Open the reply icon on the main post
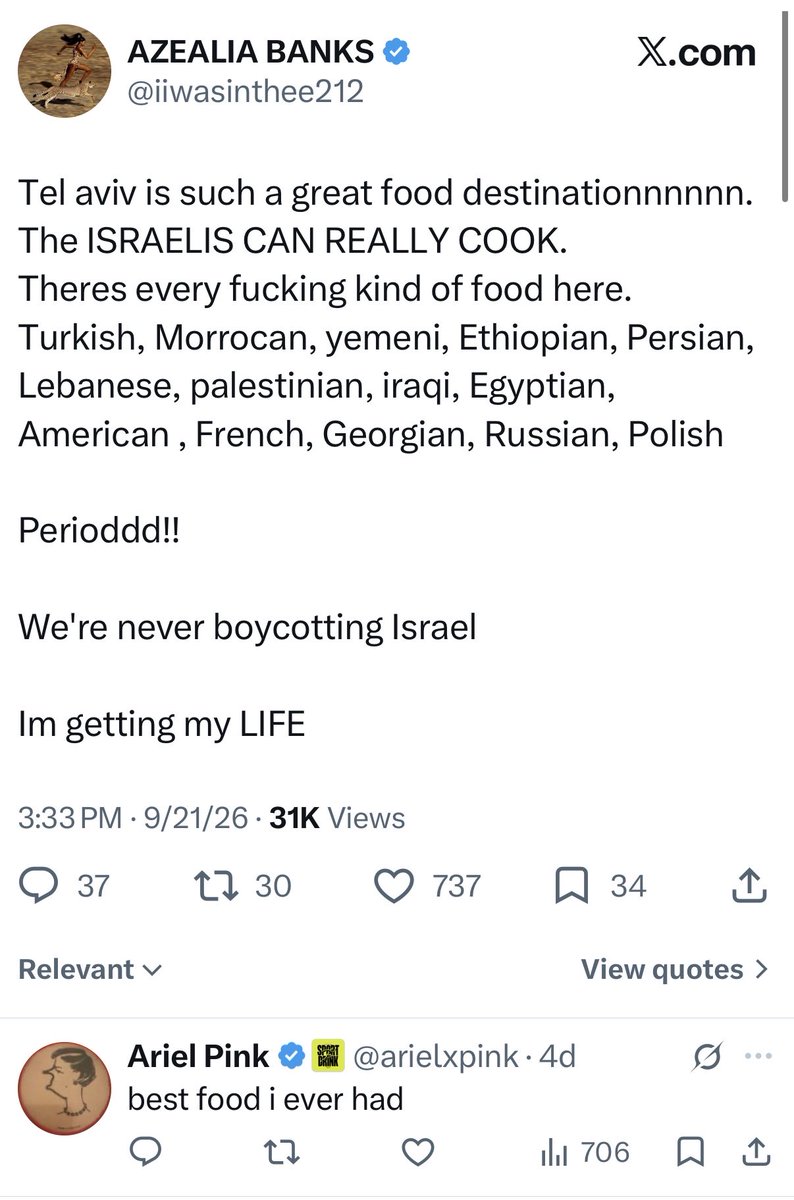The width and height of the screenshot is (794, 1200). [x=38, y=885]
